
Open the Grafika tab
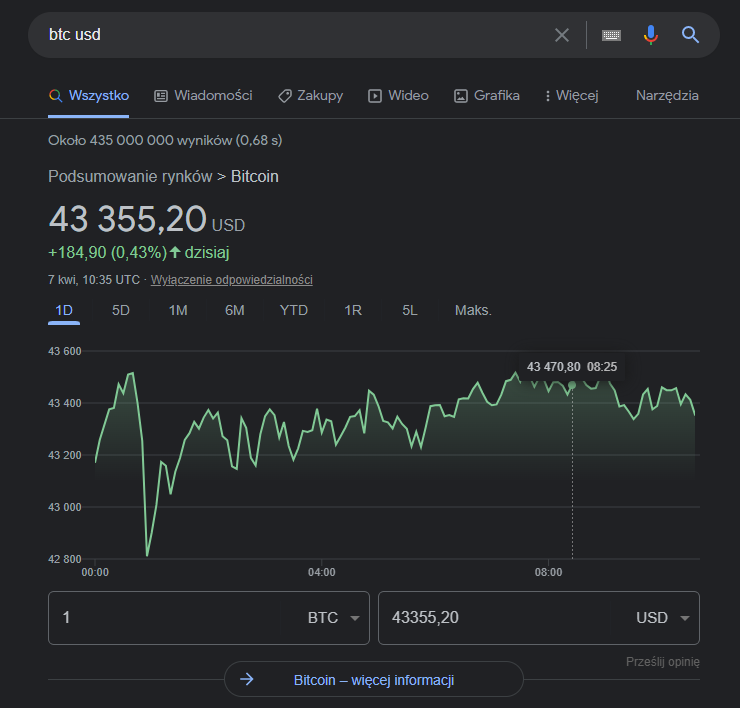[x=487, y=96]
